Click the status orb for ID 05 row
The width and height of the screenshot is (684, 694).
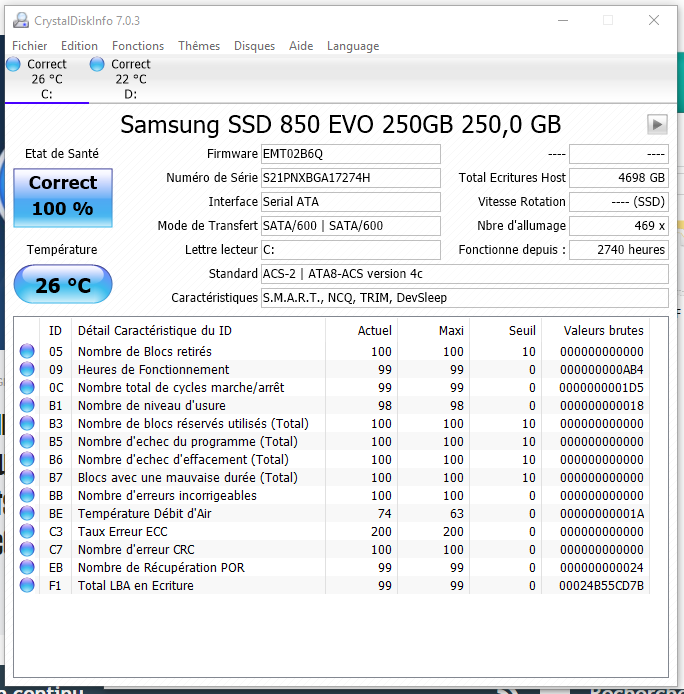click(x=27, y=351)
